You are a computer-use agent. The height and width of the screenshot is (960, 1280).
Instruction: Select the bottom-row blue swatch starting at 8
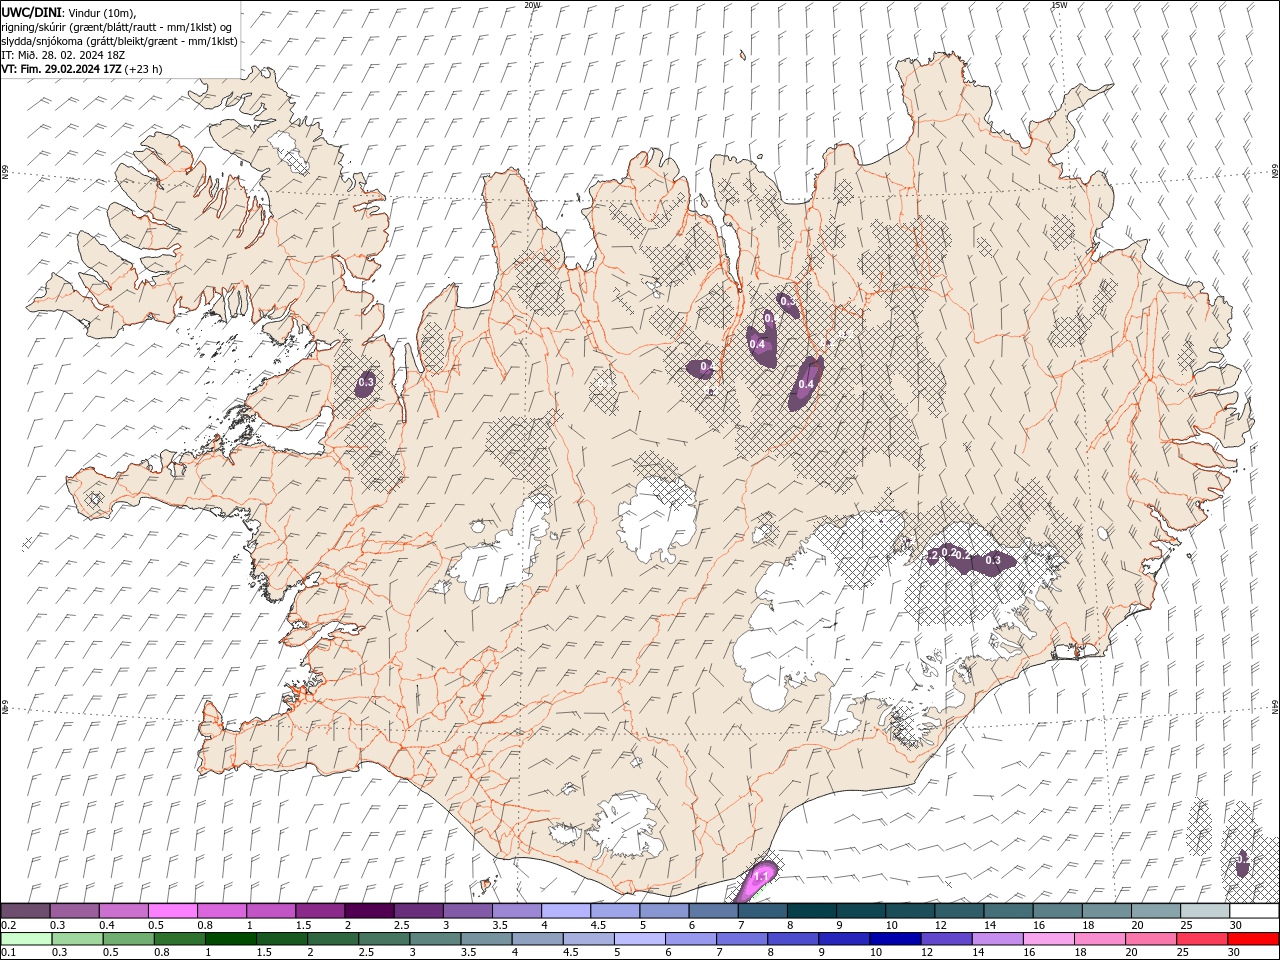[x=794, y=939]
